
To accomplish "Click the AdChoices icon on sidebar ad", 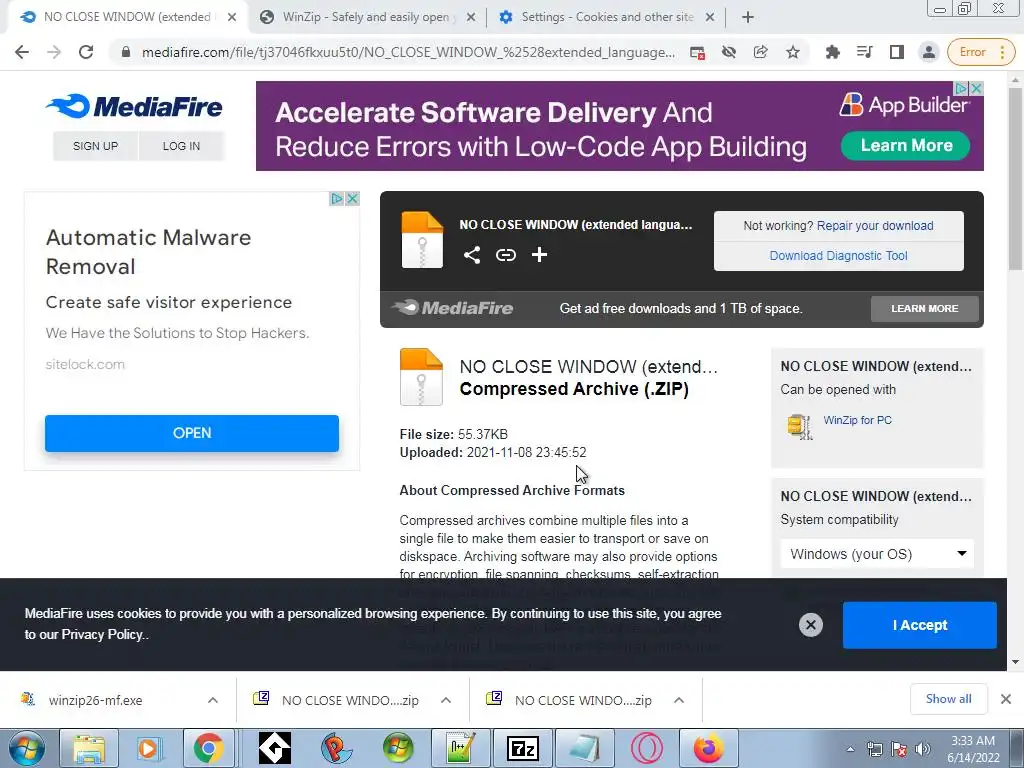I will (336, 199).
